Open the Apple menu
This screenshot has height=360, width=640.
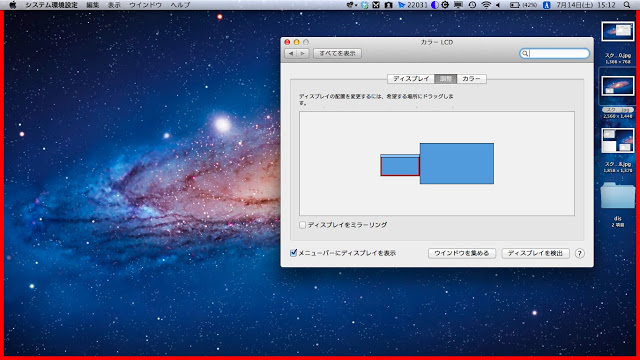tap(13, 5)
